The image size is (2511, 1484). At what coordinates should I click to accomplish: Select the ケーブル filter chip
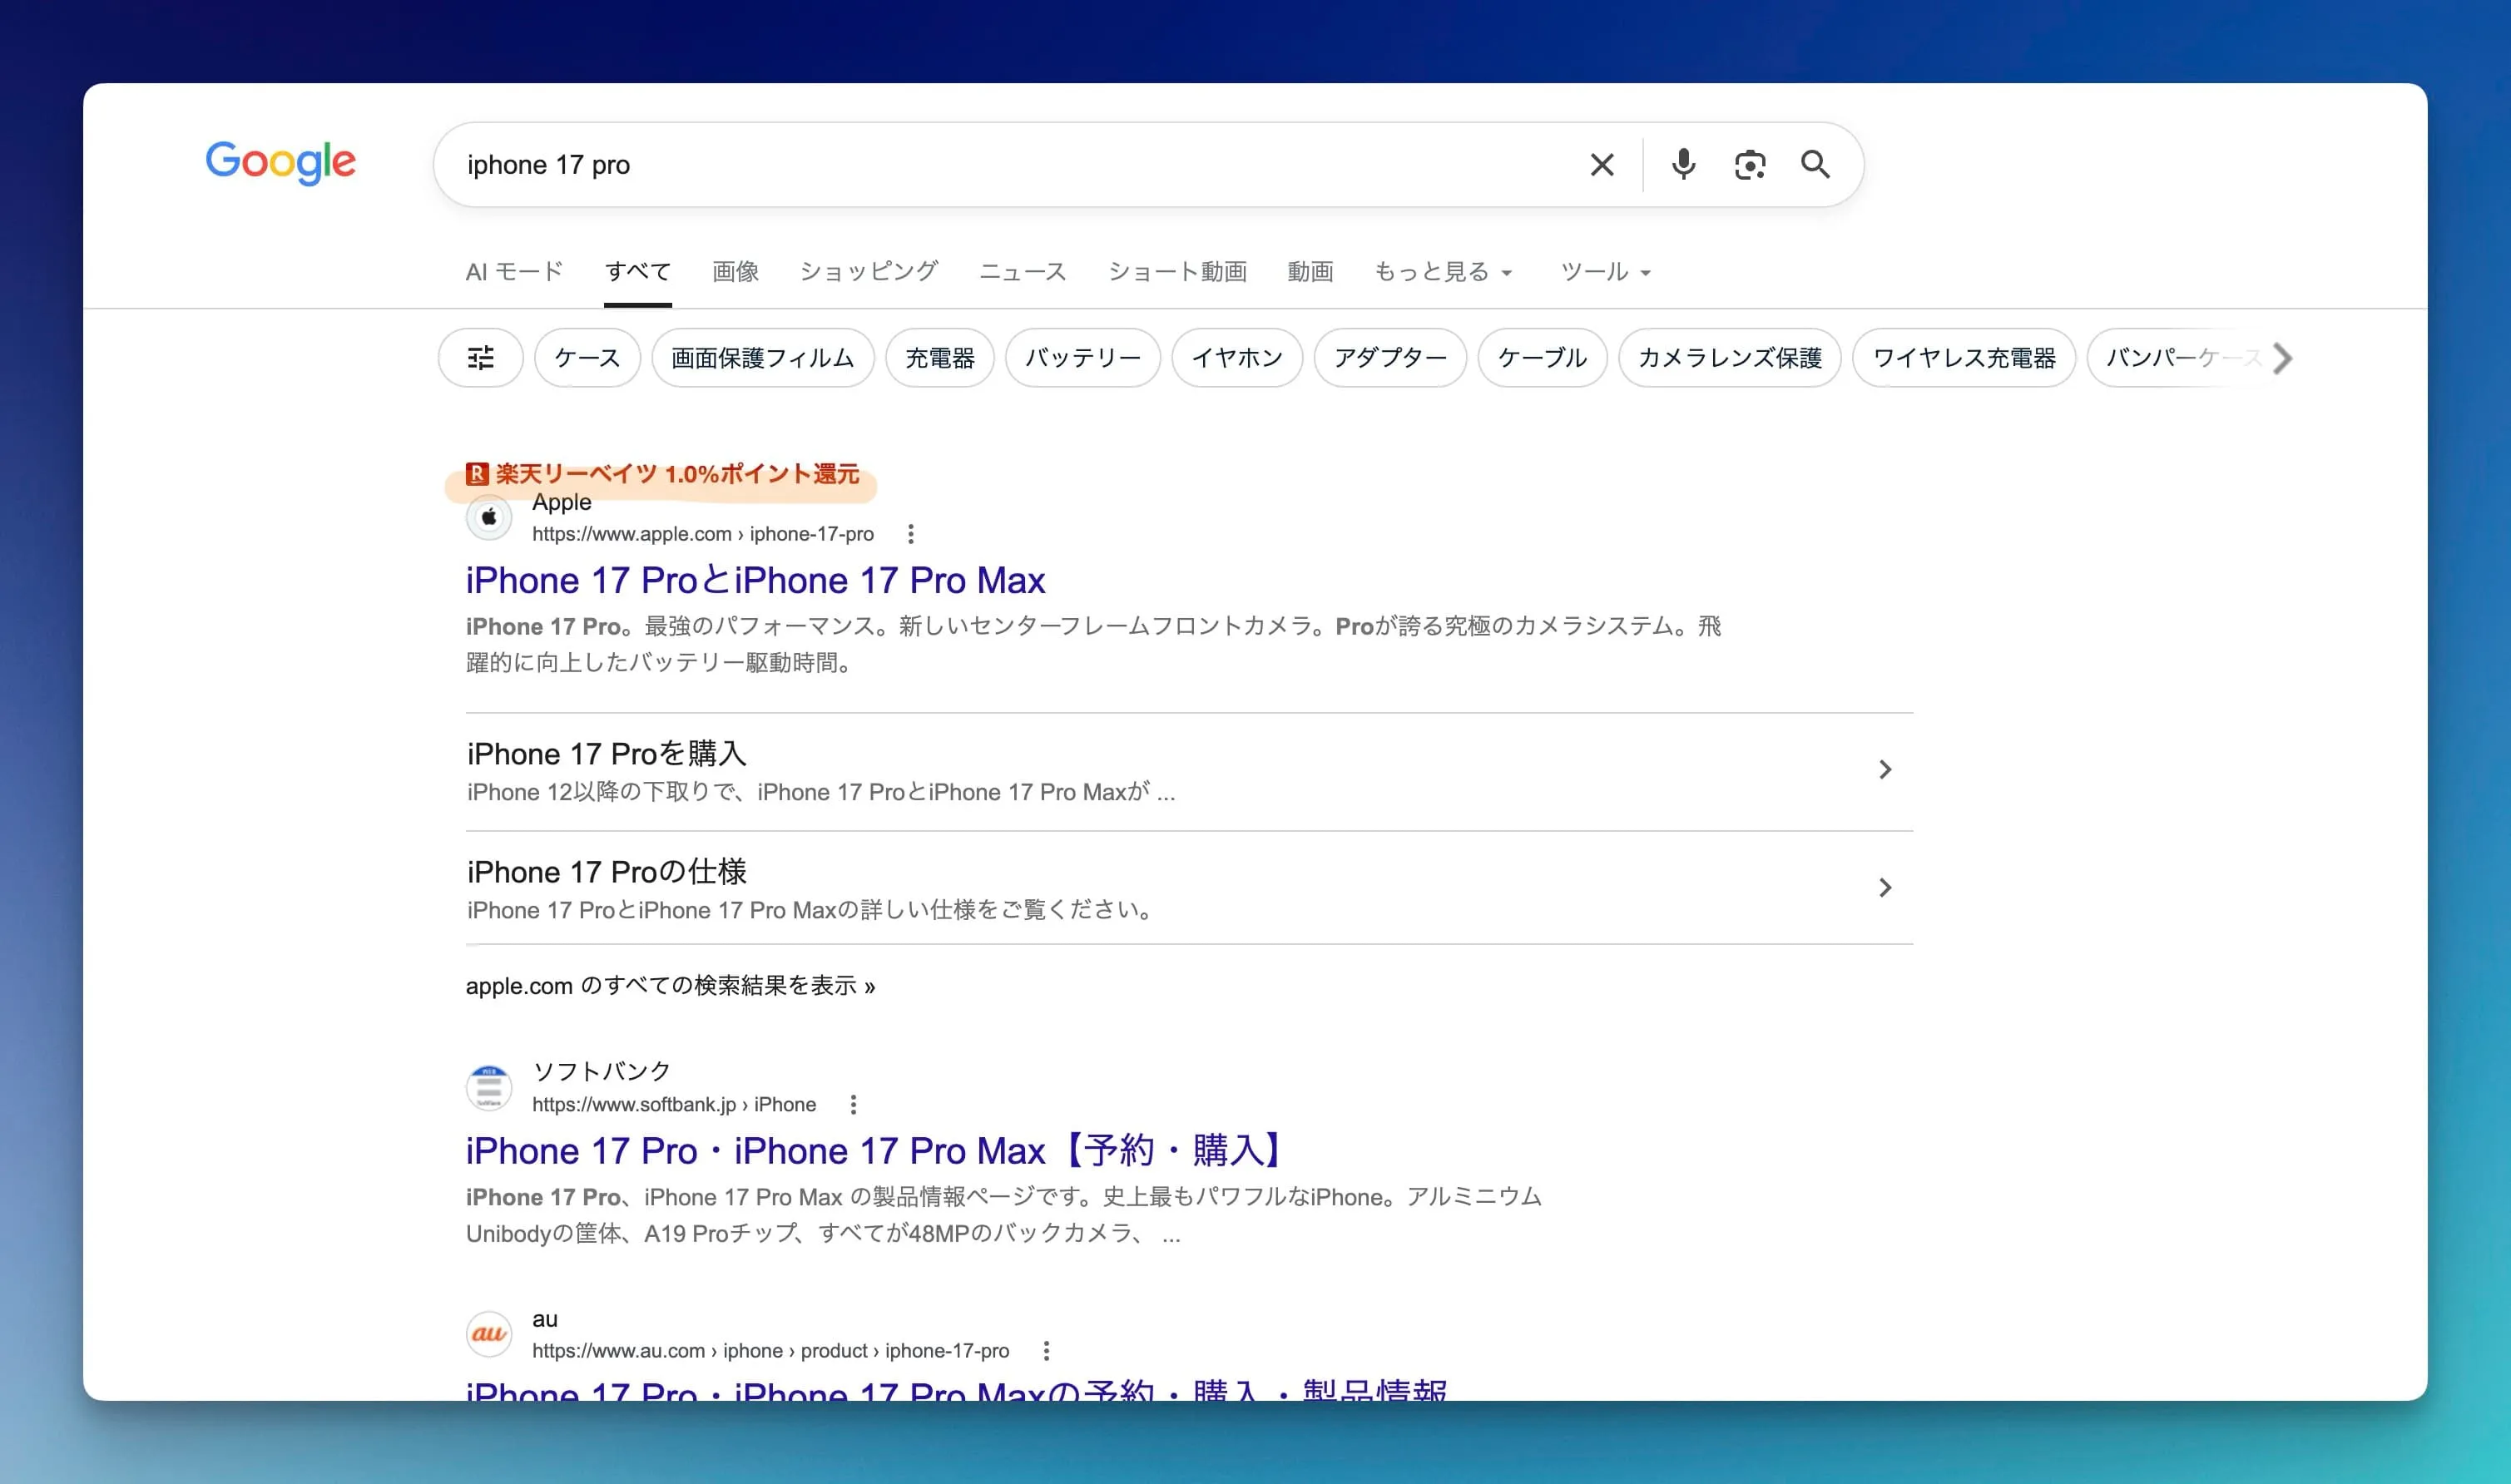1542,358
